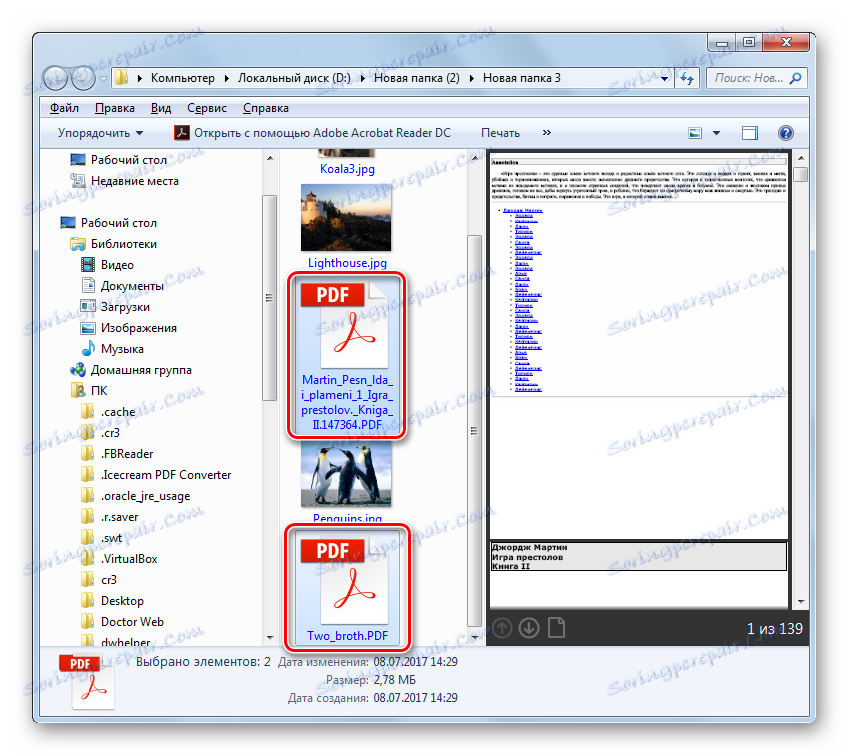Click the PDF icon in the details pane
Image resolution: width=849 pixels, height=756 pixels.
click(88, 681)
